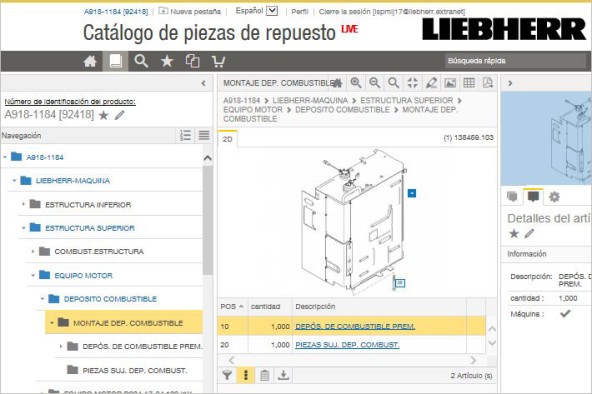Image resolution: width=592 pixels, height=394 pixels.
Task: Toggle the yellow column options button
Action: coord(246,375)
